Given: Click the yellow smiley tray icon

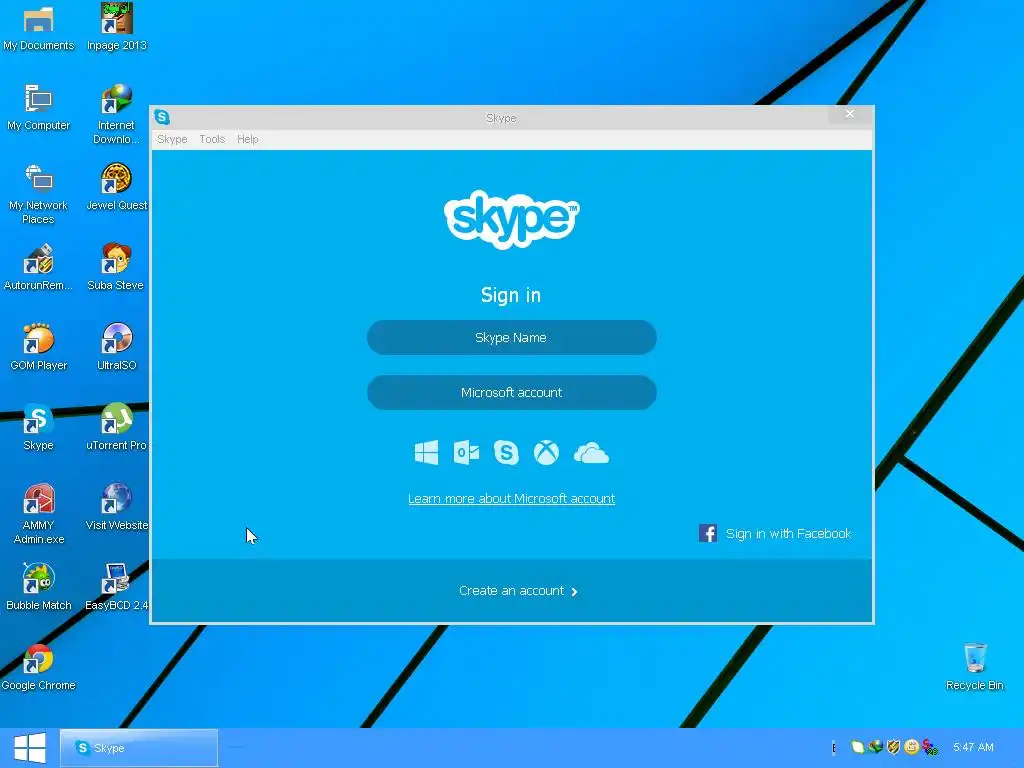Looking at the screenshot, I should coord(912,746).
